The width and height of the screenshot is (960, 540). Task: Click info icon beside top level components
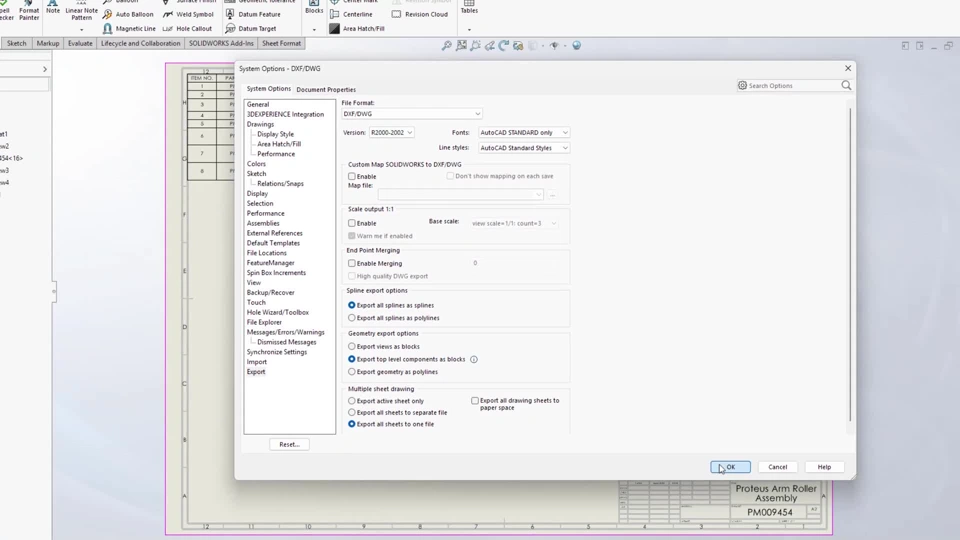pyautogui.click(x=474, y=359)
